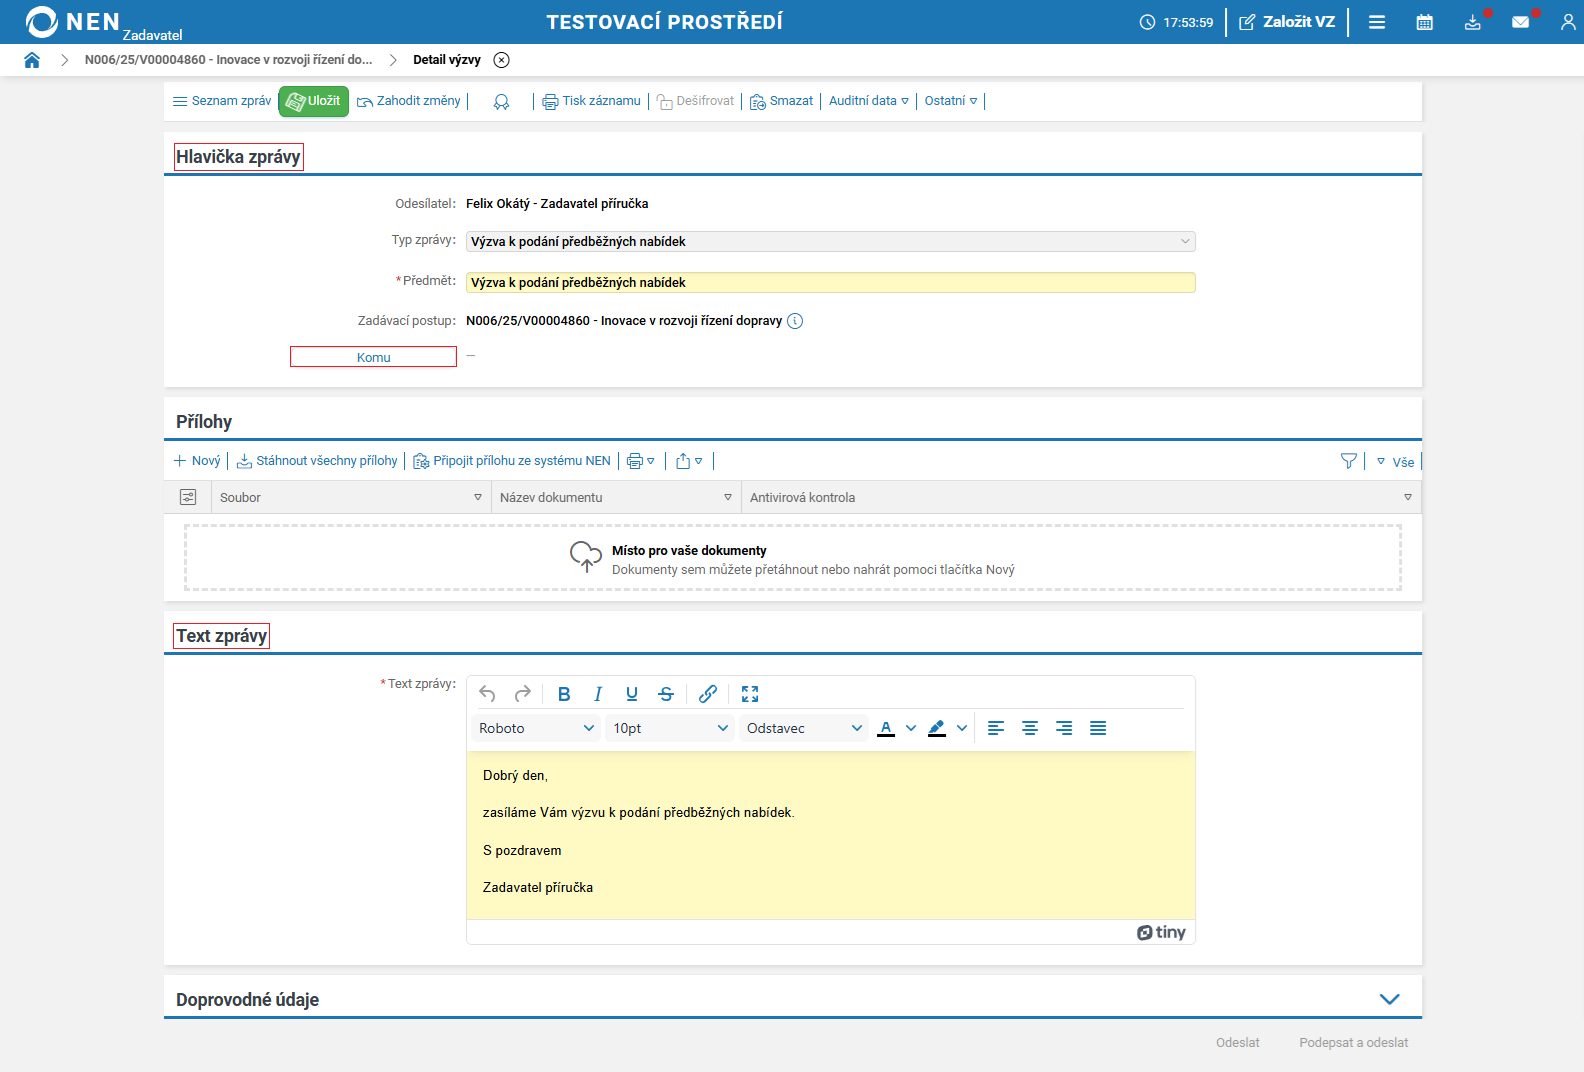Open the hamburger menu in header
The width and height of the screenshot is (1584, 1072).
tap(1377, 22)
